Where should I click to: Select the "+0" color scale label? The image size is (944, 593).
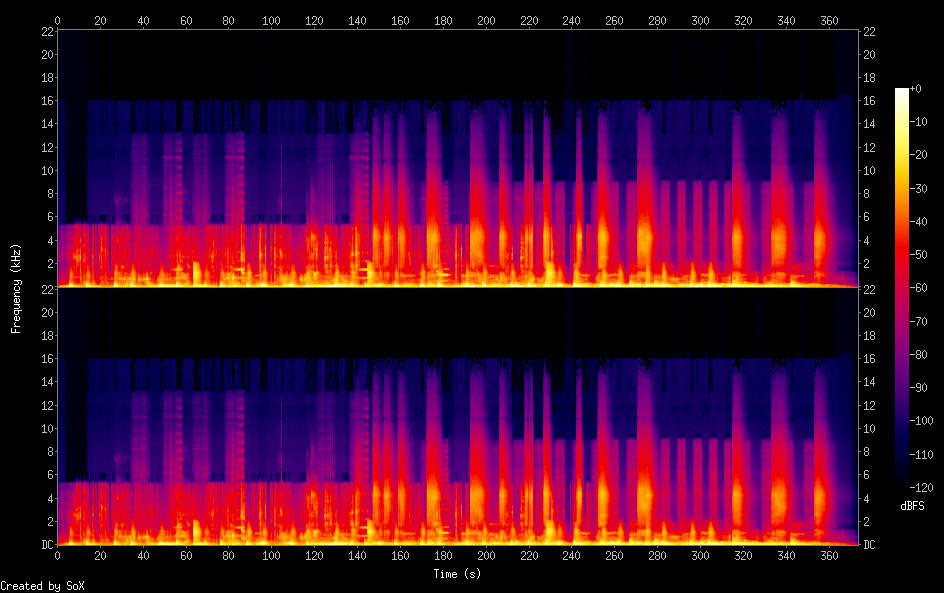[916, 88]
